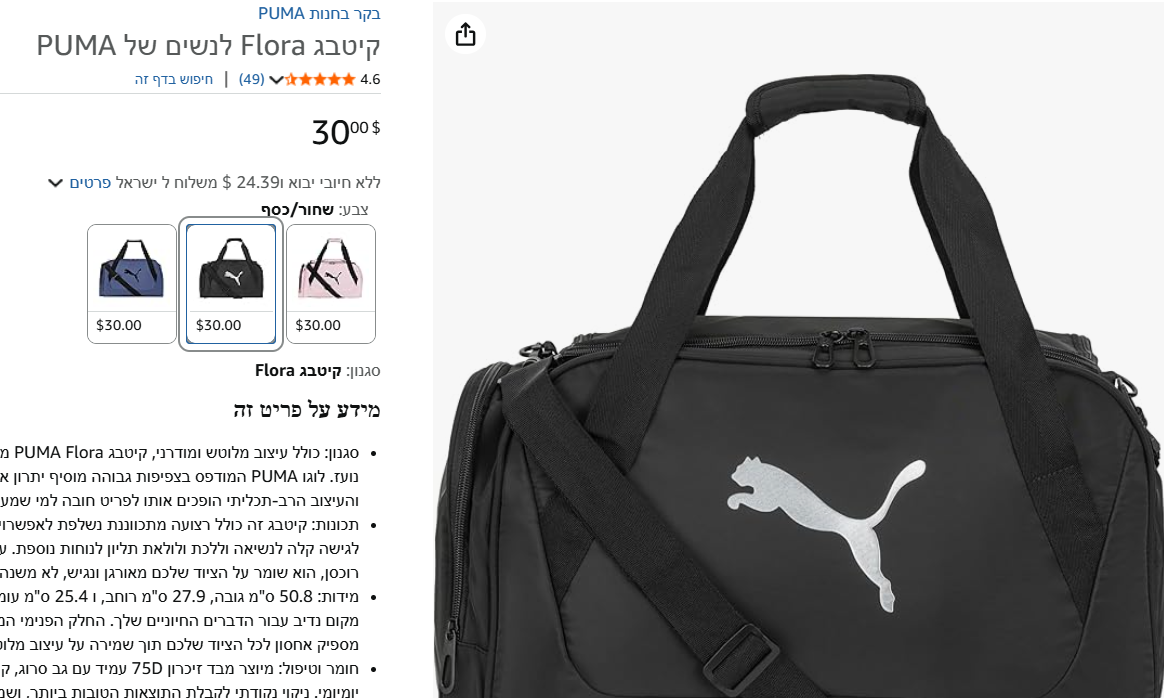This screenshot has height=698, width=1164.
Task: Open the (49) reviews count link
Action: point(252,79)
